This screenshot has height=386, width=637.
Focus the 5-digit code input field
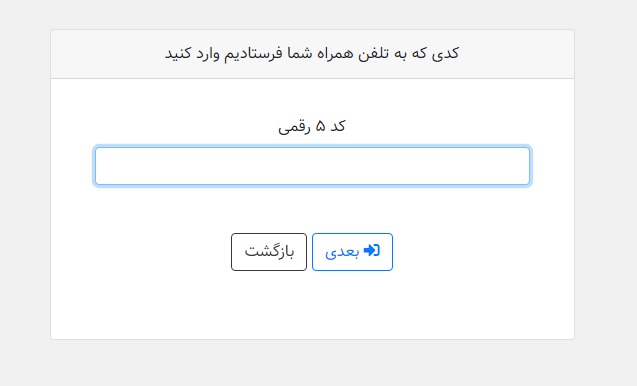coord(312,166)
